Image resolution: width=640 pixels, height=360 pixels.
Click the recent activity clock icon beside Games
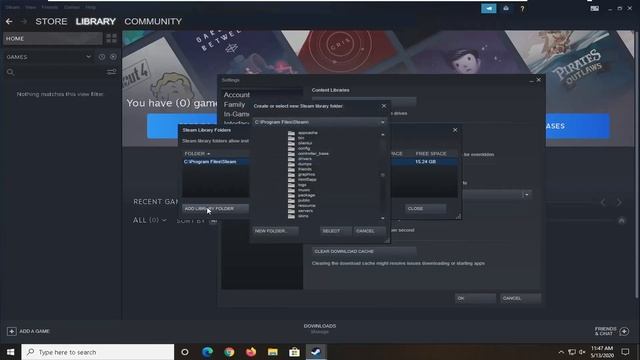click(102, 57)
